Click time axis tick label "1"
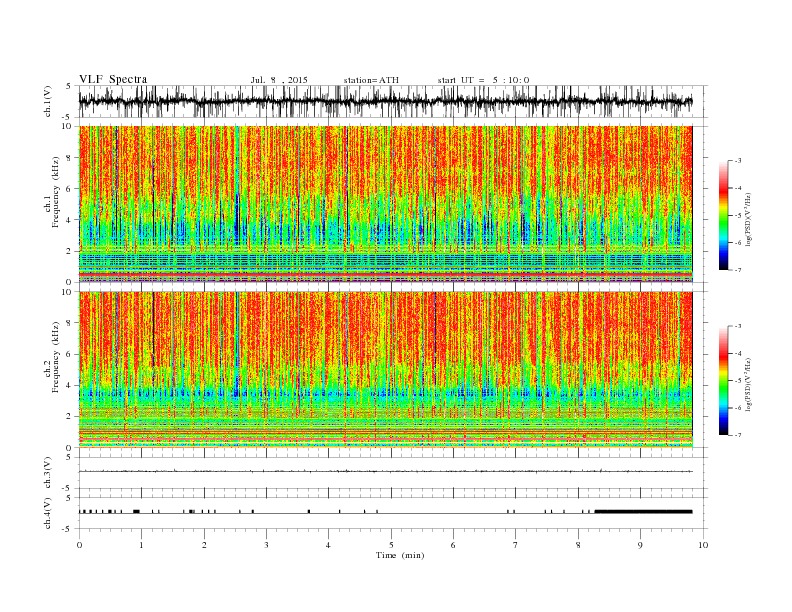The image size is (792, 612). [141, 545]
